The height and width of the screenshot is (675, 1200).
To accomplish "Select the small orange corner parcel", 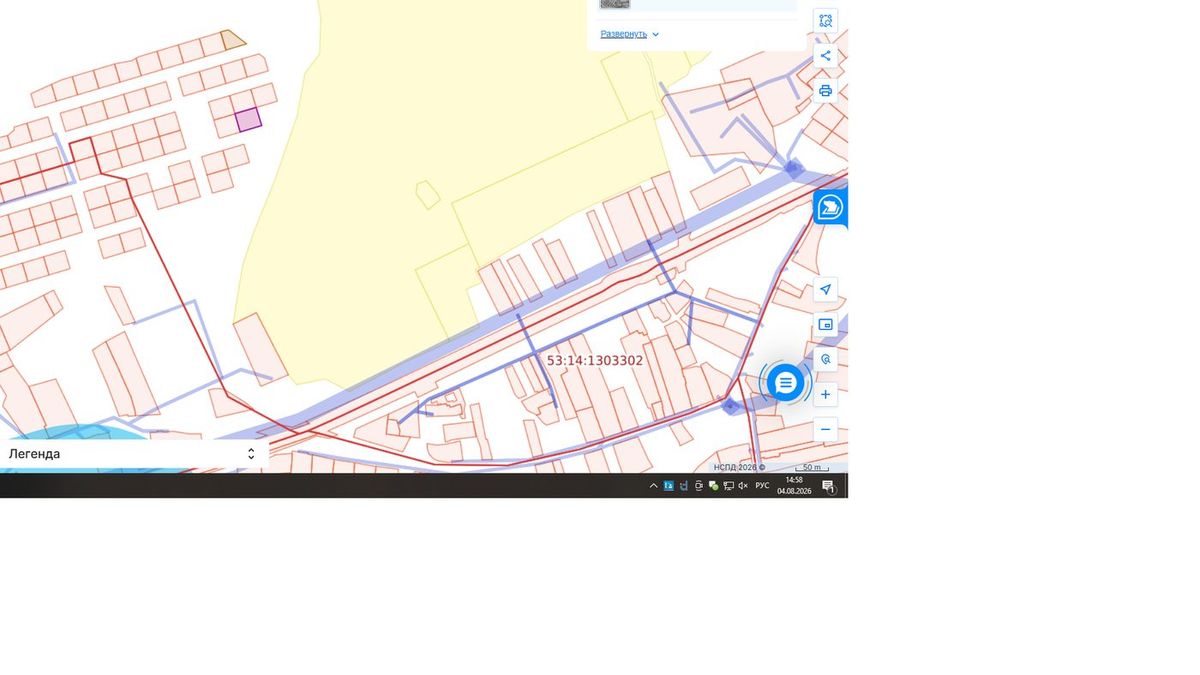I will (x=233, y=40).
